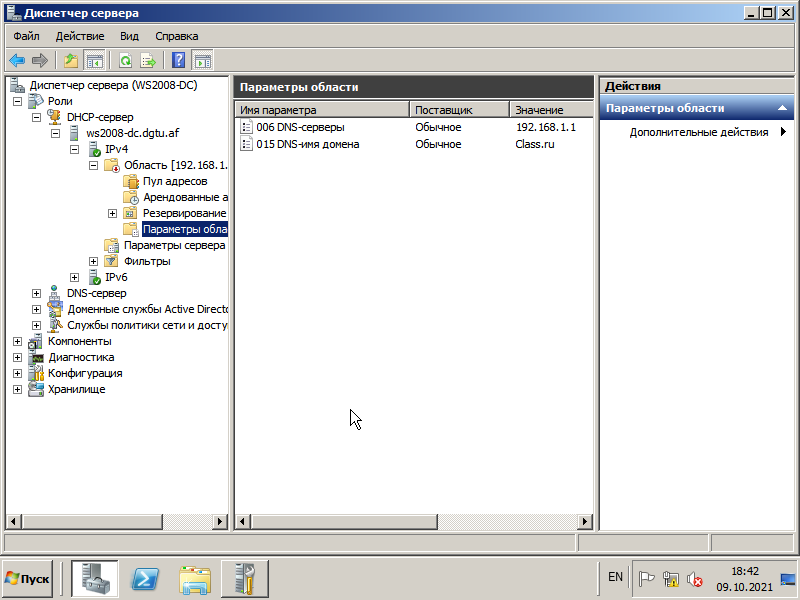Expand the Компоненты node
The height and width of the screenshot is (600, 800).
pyautogui.click(x=17, y=341)
